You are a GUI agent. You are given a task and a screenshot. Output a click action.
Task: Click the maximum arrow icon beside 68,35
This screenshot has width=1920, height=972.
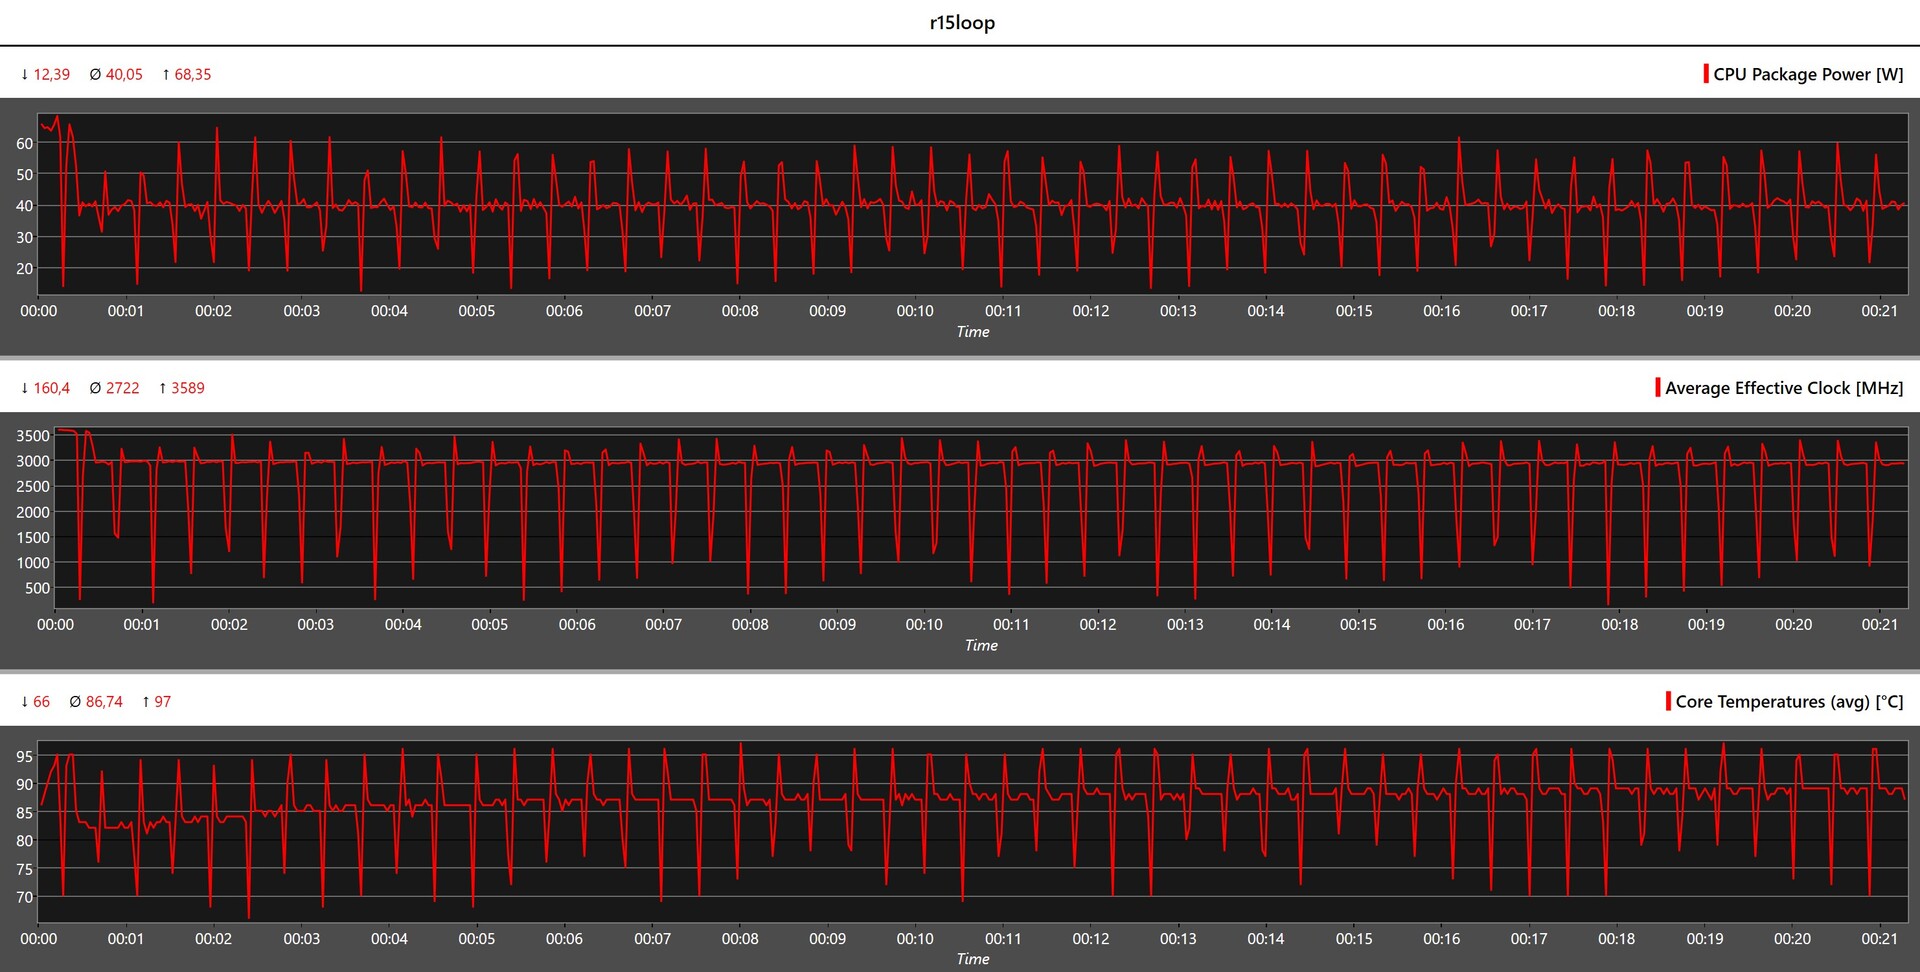tap(166, 75)
